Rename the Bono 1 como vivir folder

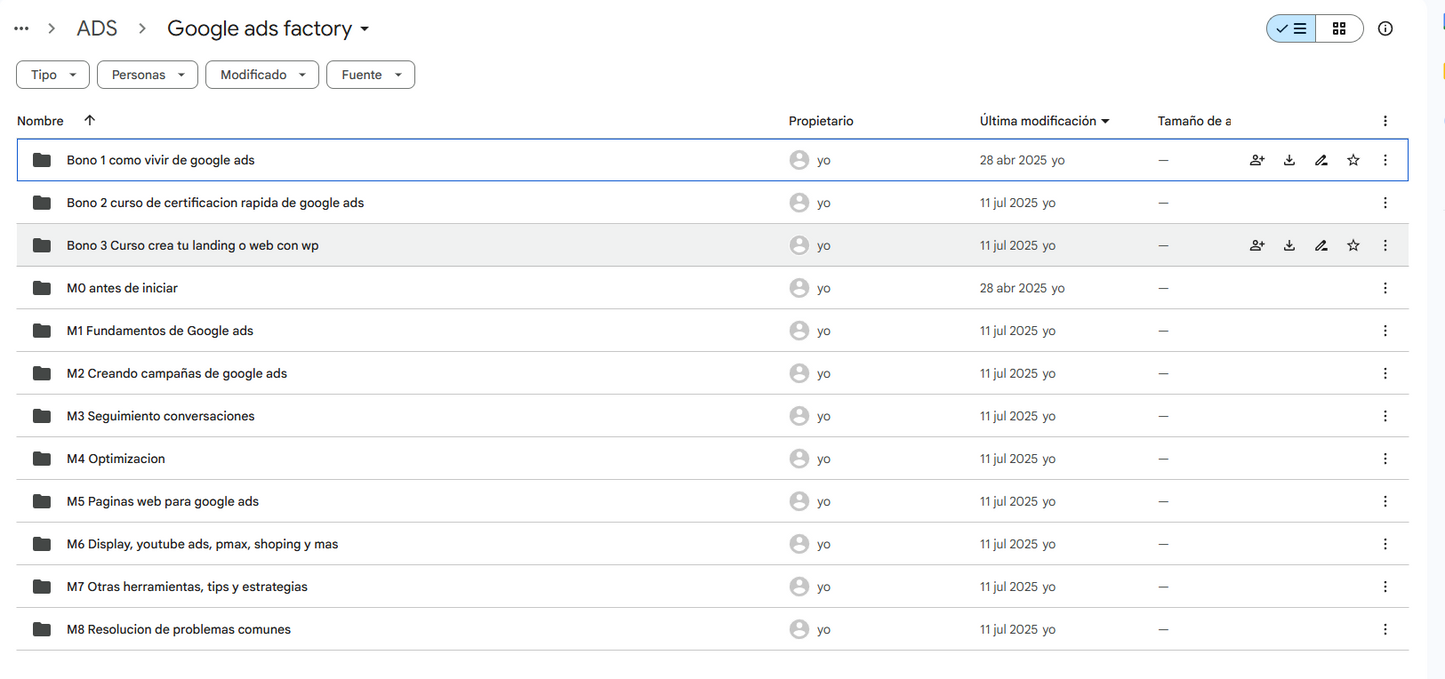[x=1321, y=160]
